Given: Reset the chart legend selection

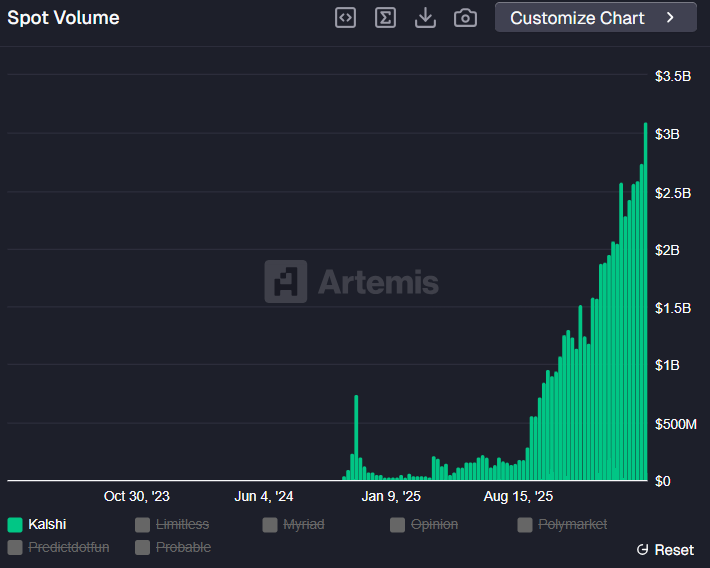Looking at the screenshot, I should 665,550.
